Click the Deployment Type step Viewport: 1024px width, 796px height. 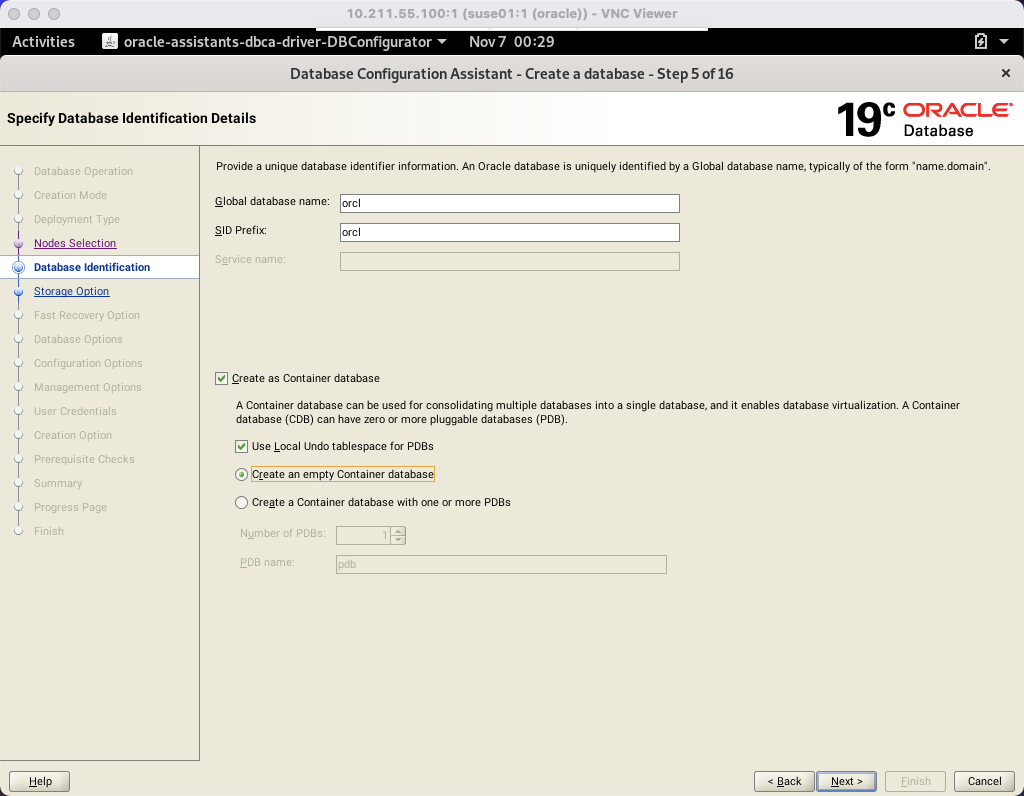76,219
